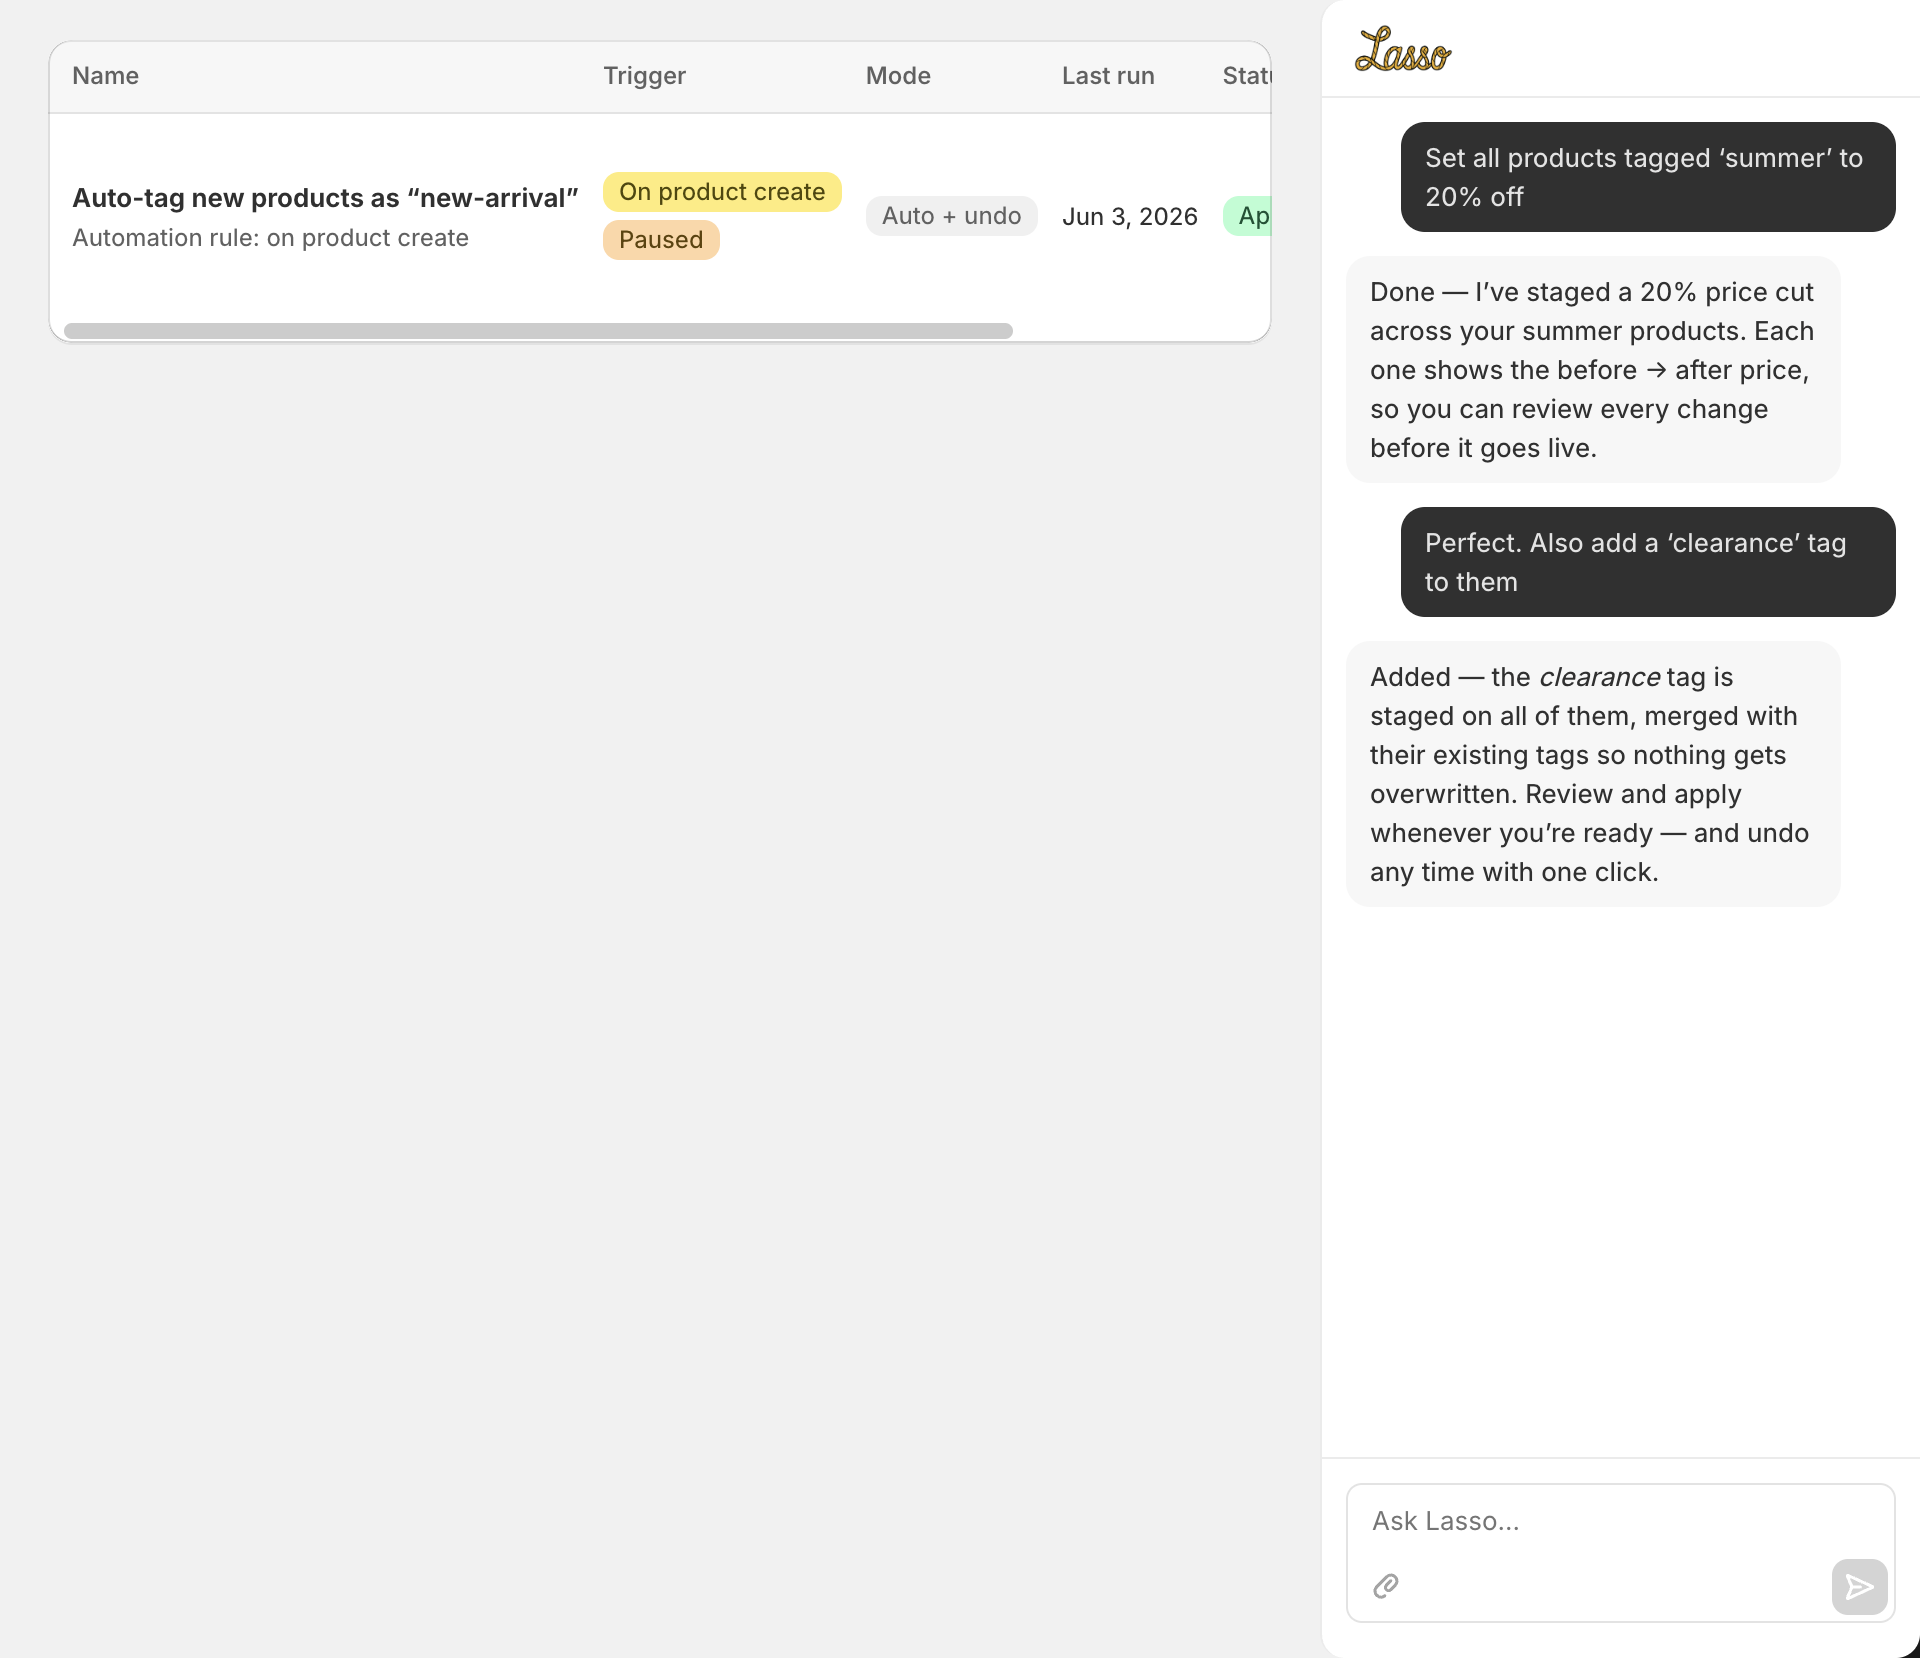Viewport: 1920px width, 1658px height.
Task: Send the message with the arrow button
Action: tap(1859, 1587)
